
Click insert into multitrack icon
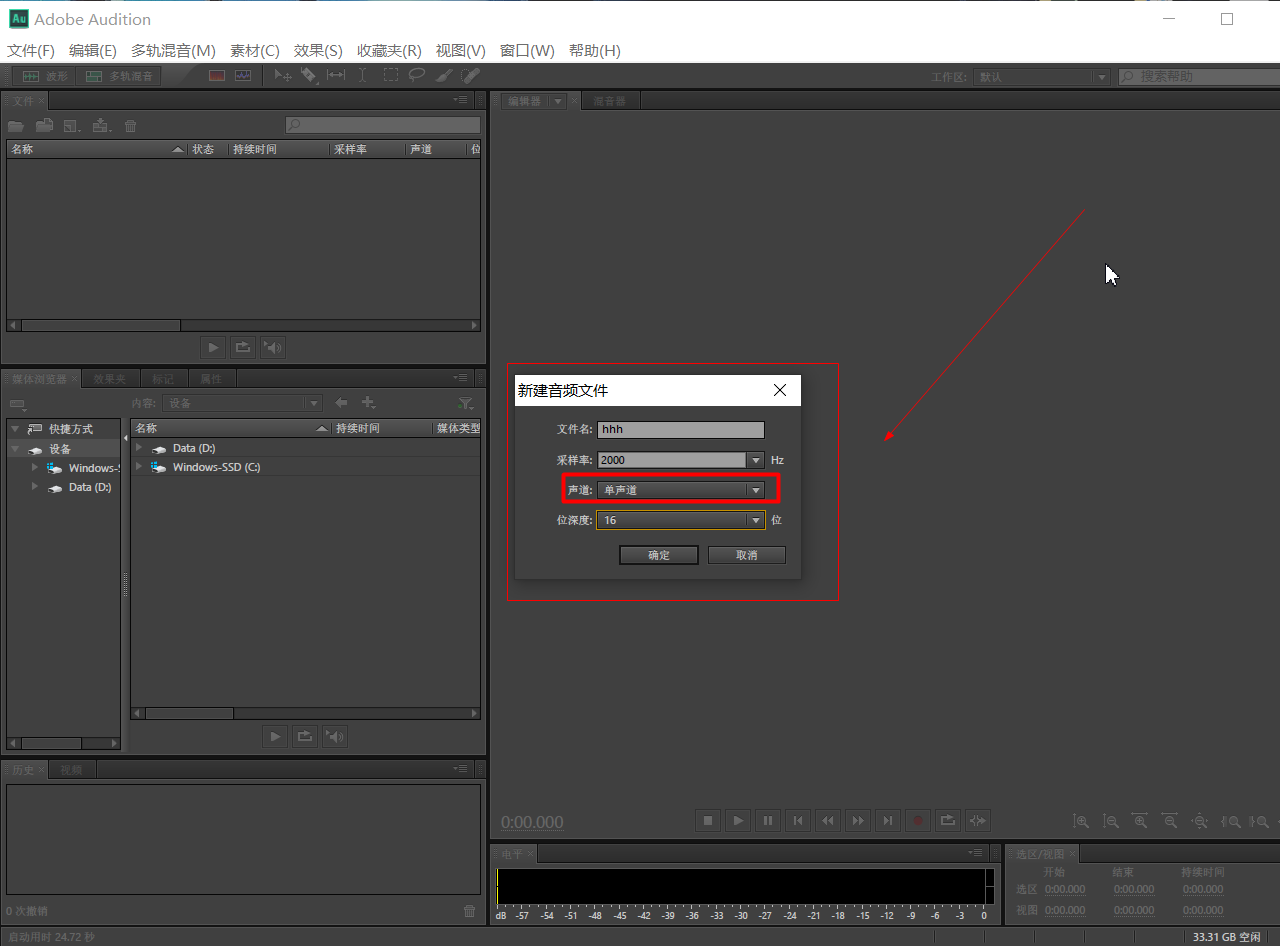click(100, 126)
